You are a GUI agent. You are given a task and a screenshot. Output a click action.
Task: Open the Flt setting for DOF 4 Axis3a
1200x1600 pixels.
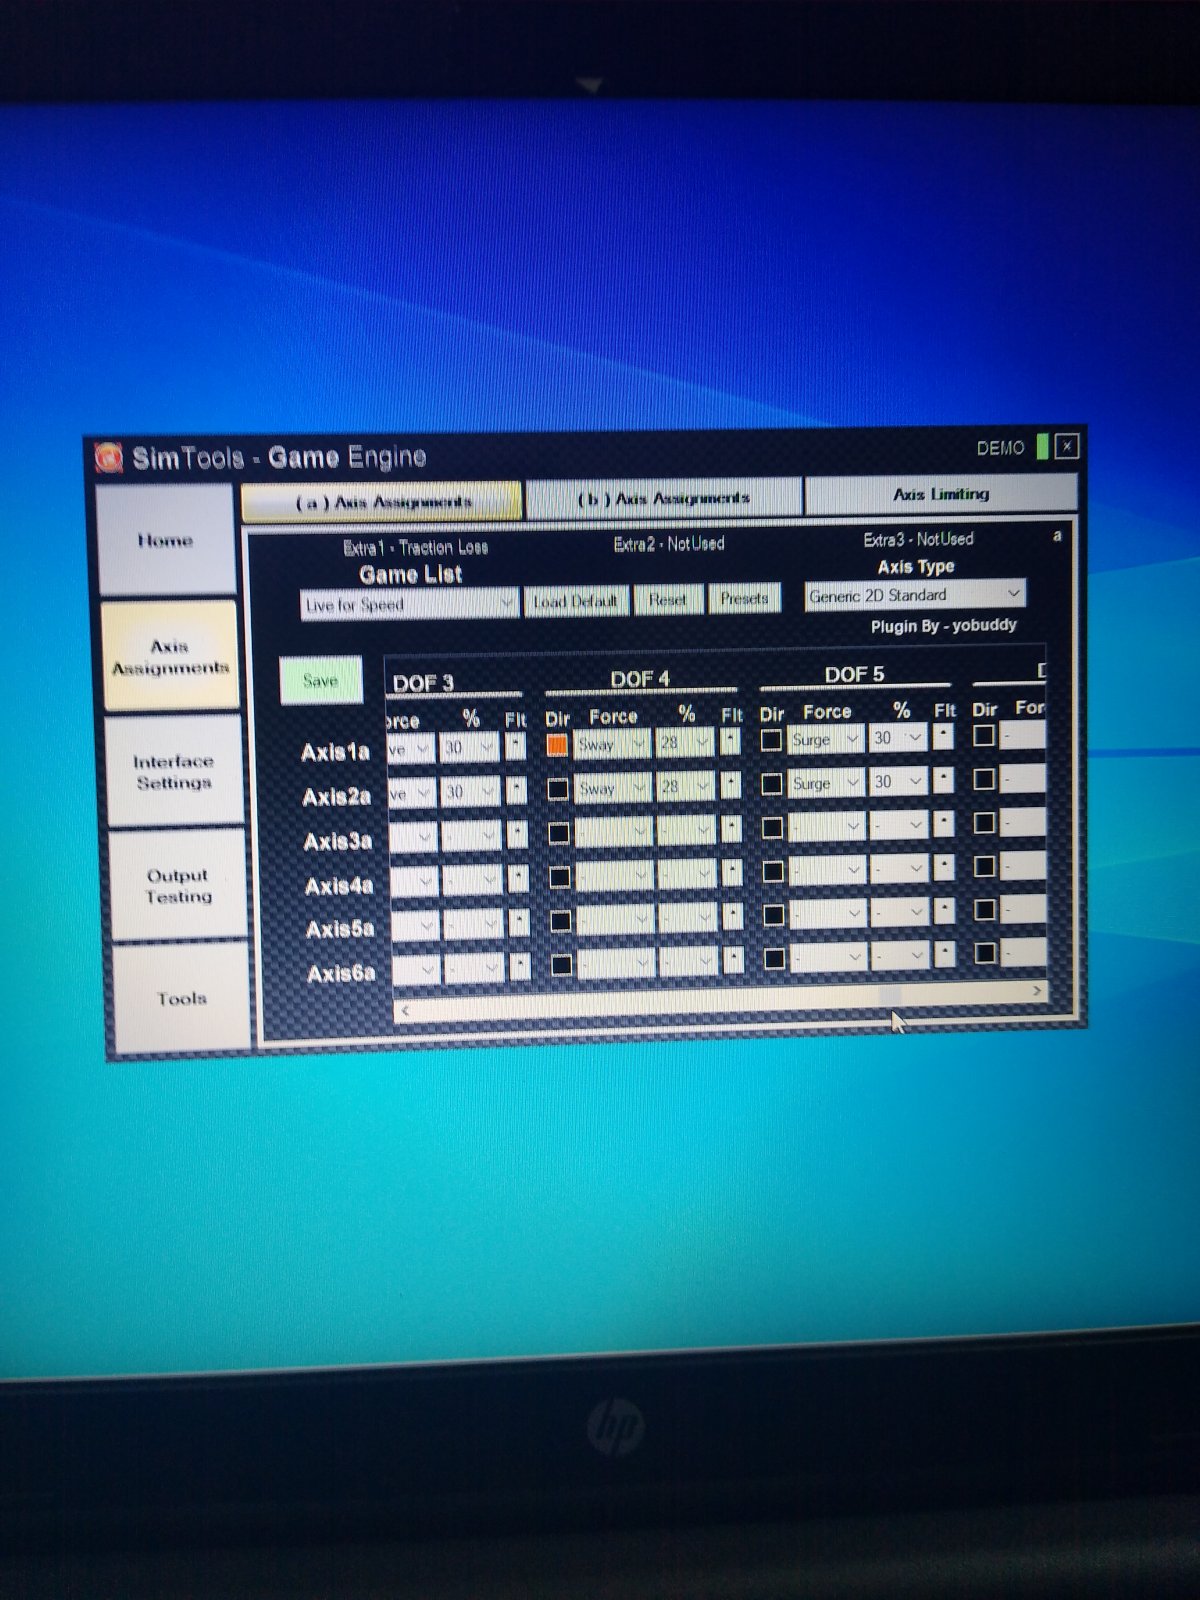(732, 829)
